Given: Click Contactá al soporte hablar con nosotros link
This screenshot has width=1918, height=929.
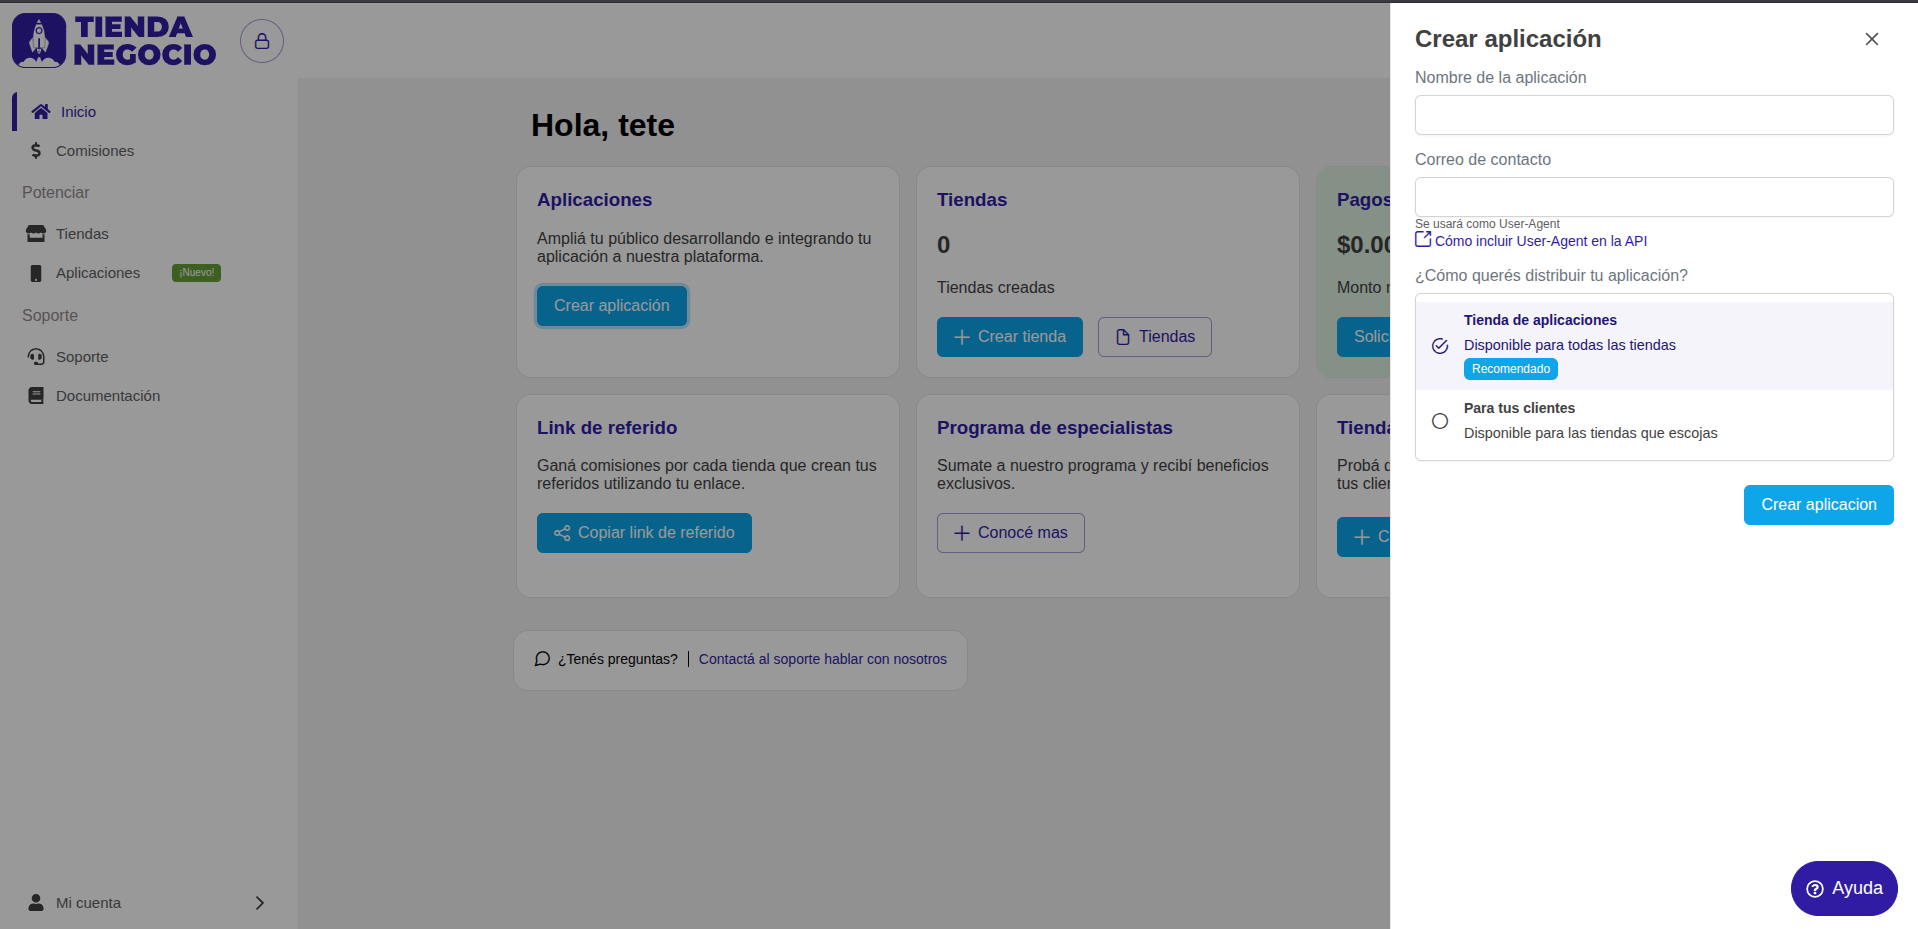Looking at the screenshot, I should pos(822,659).
